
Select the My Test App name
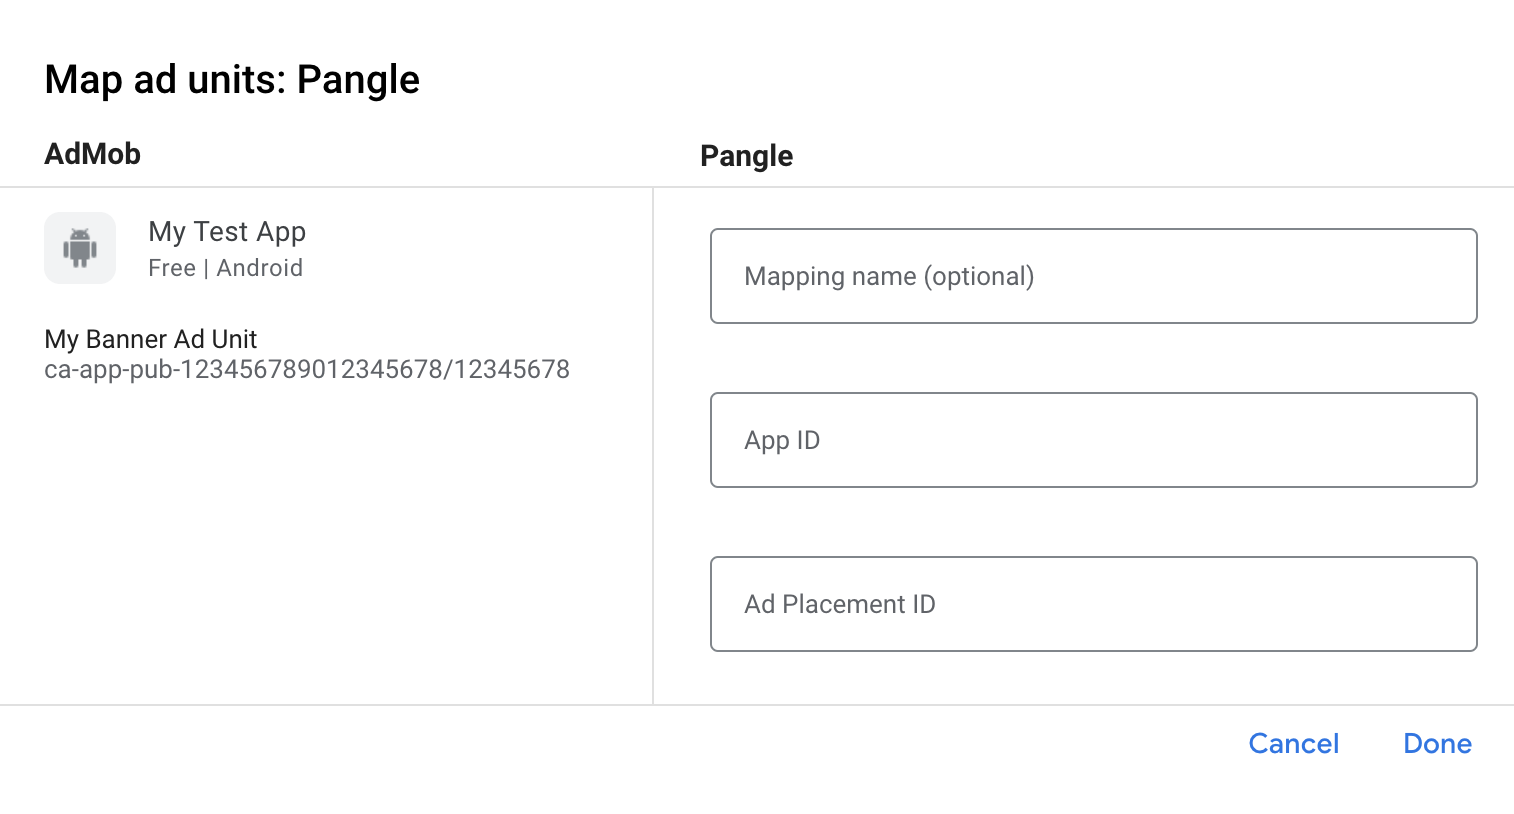[227, 232]
